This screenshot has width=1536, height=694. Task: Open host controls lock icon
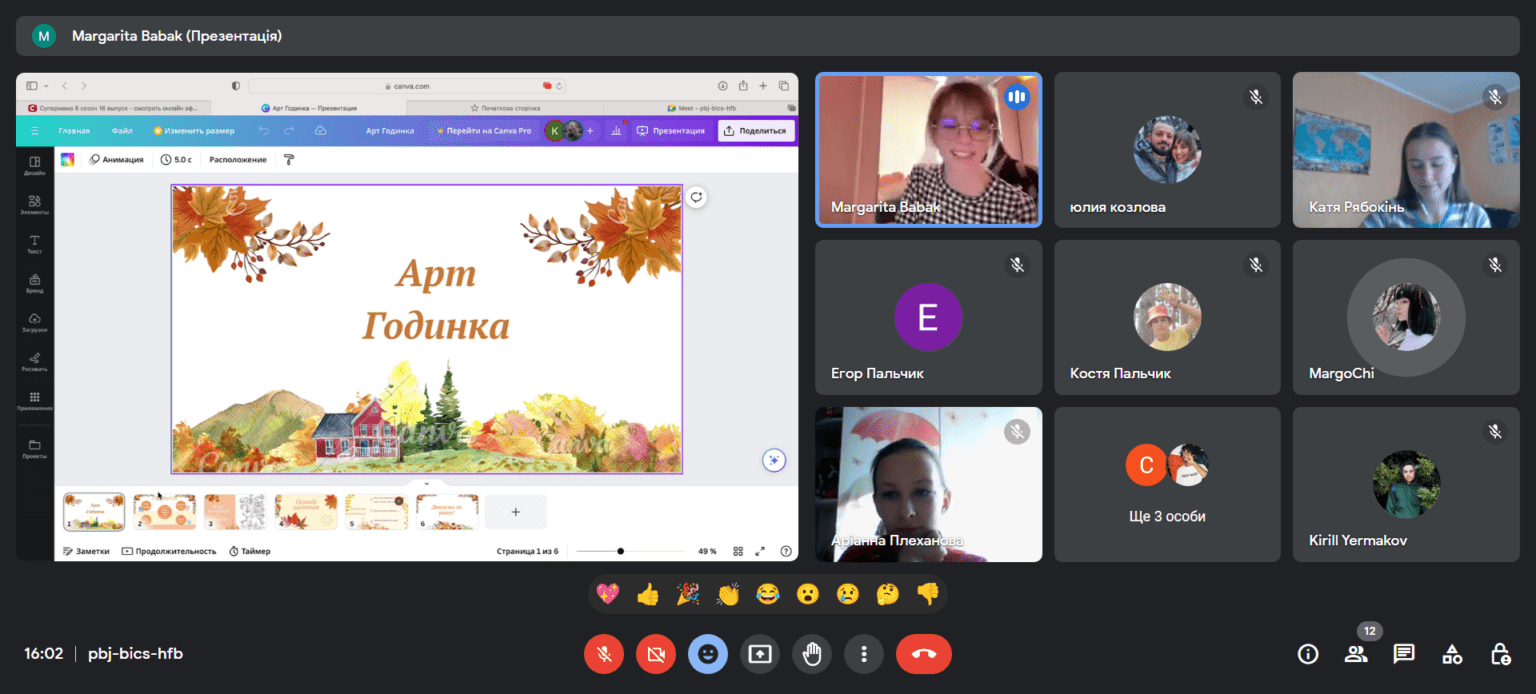click(x=1500, y=654)
